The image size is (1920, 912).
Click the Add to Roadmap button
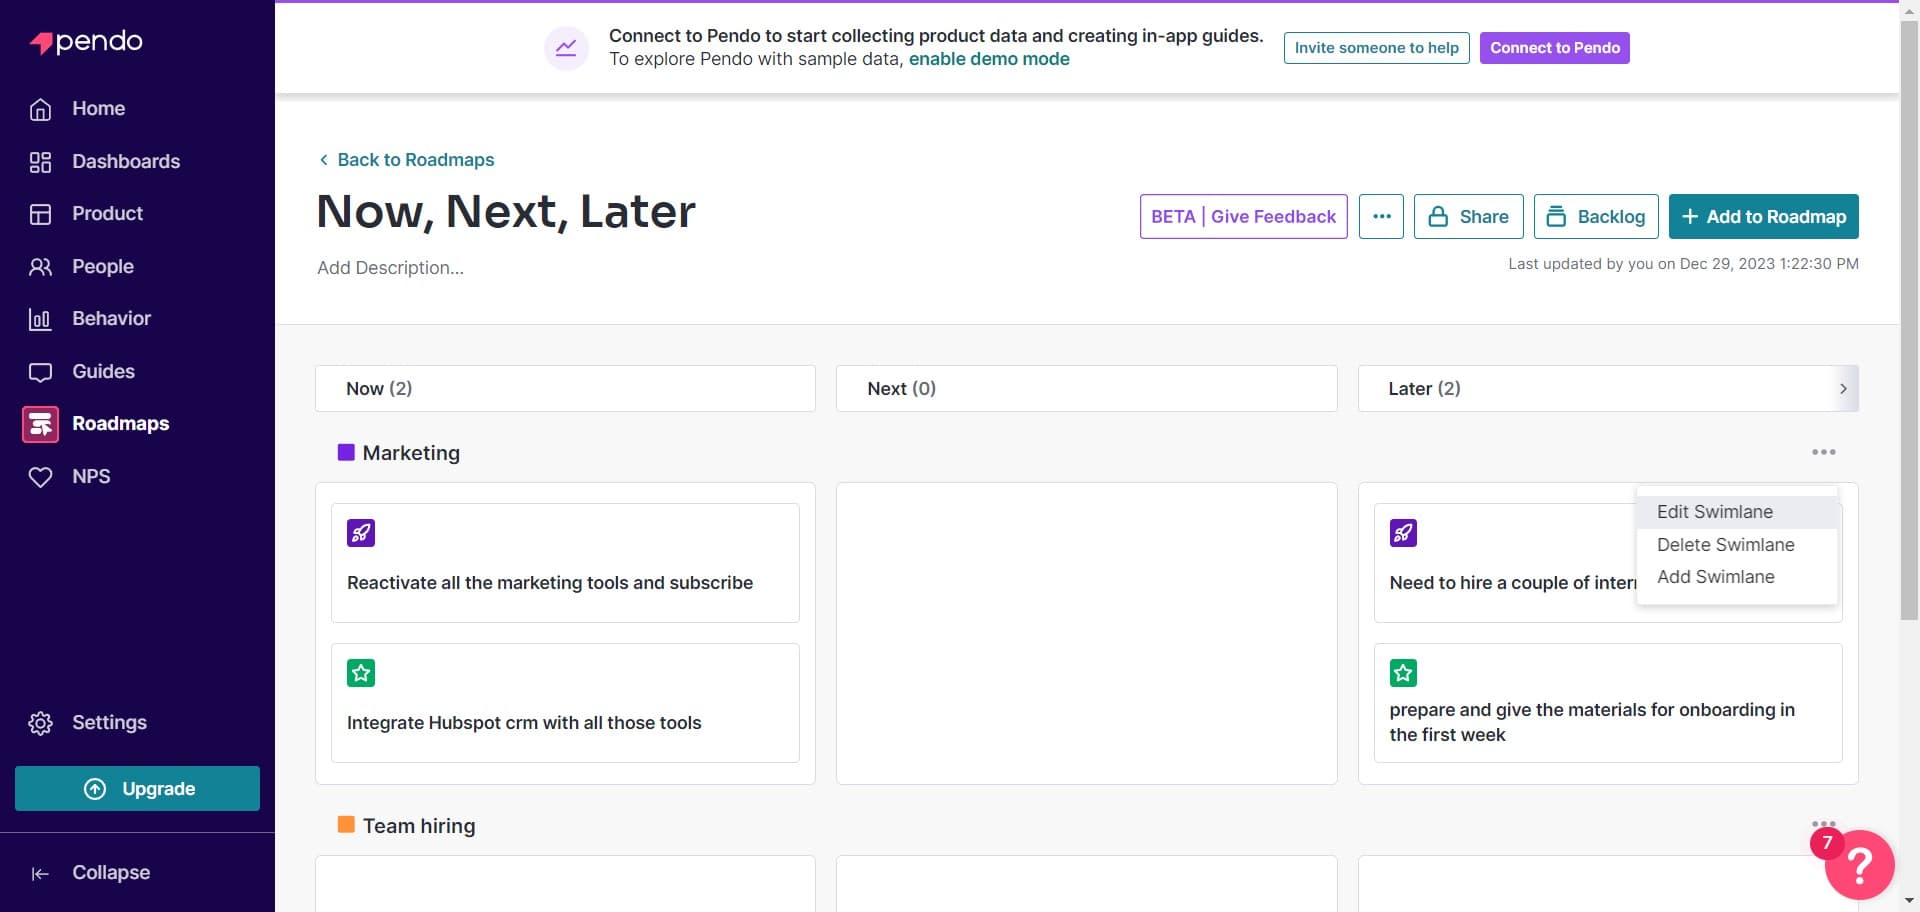(1762, 216)
